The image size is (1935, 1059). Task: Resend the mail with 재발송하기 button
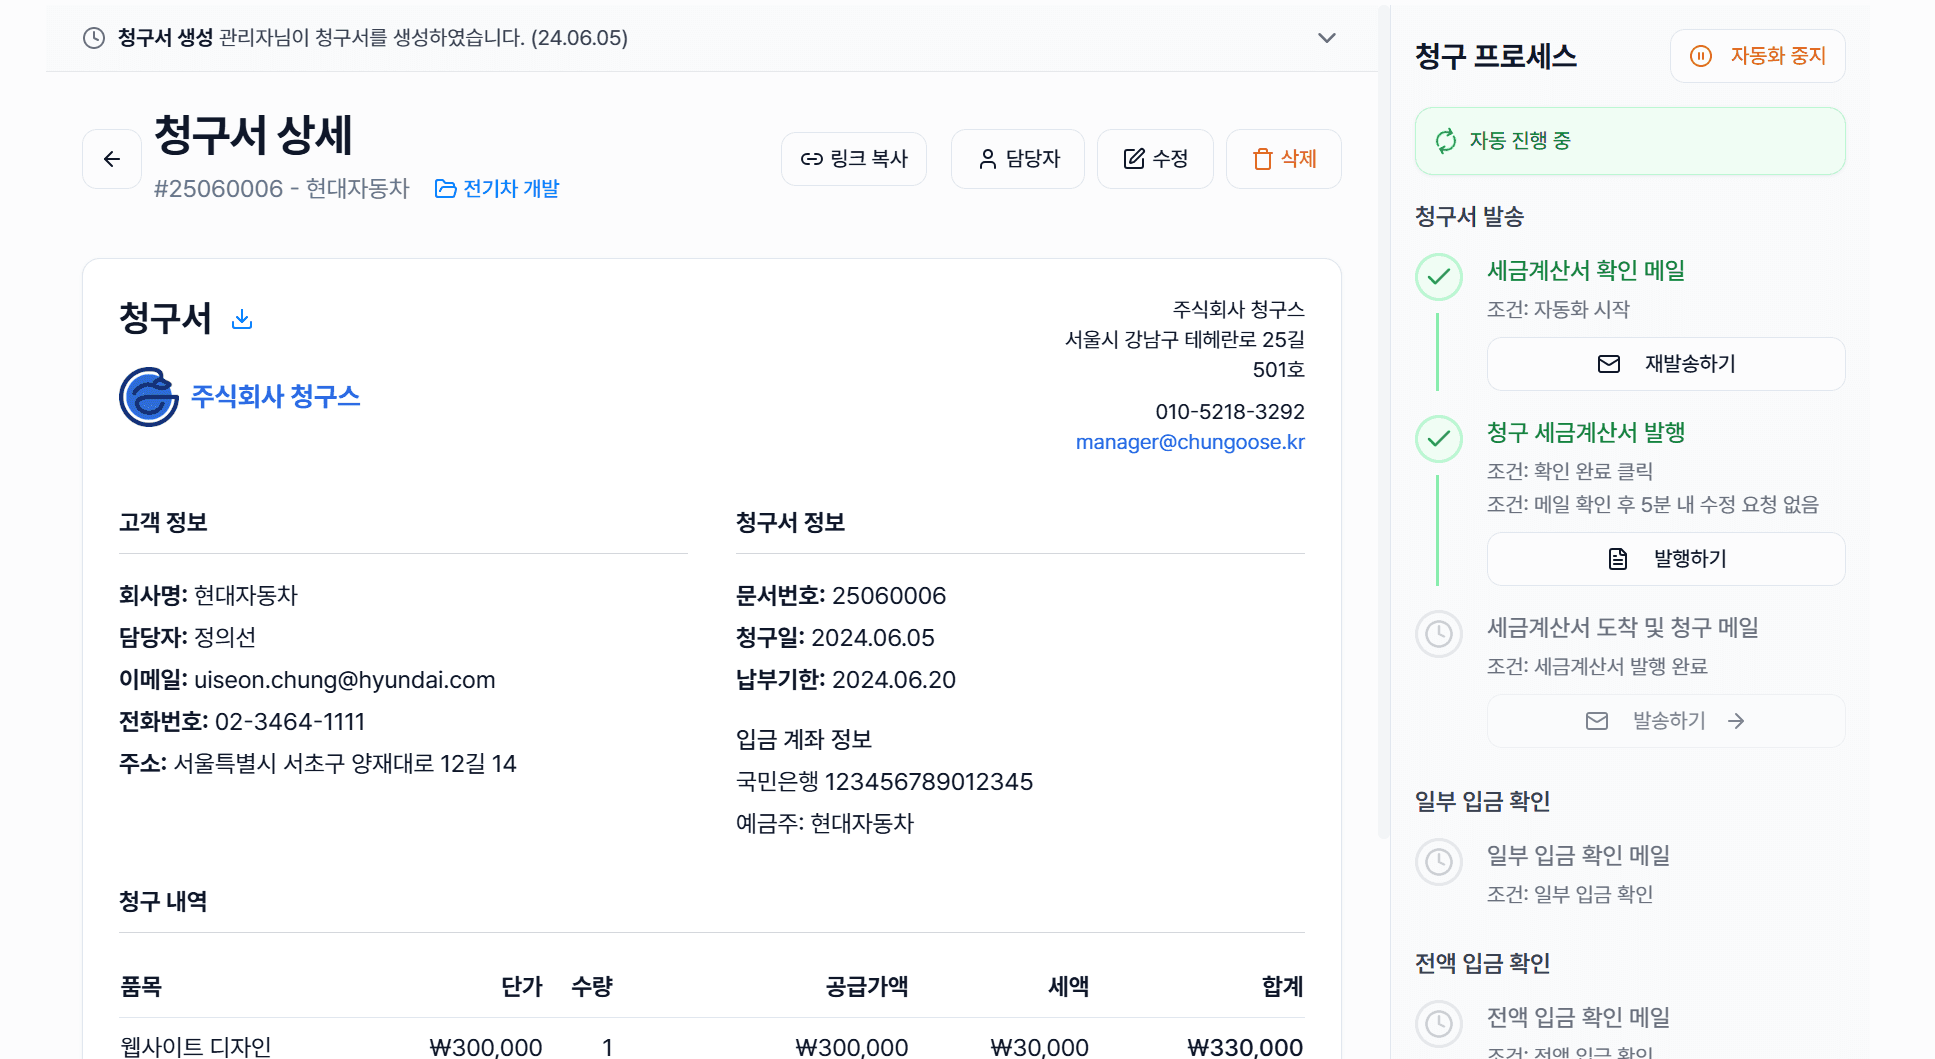(1666, 364)
